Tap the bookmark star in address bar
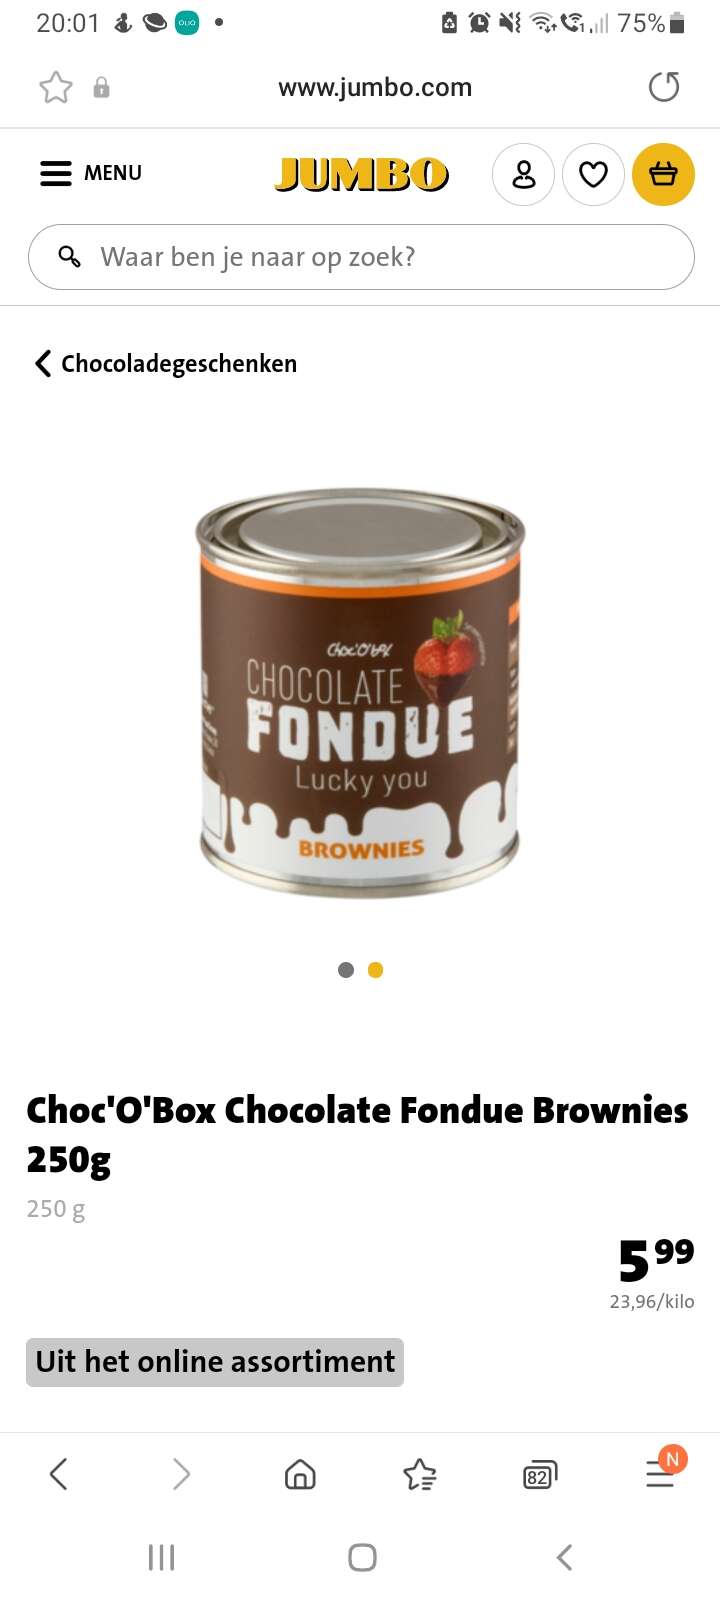Viewport: 720px width, 1600px height. (56, 88)
